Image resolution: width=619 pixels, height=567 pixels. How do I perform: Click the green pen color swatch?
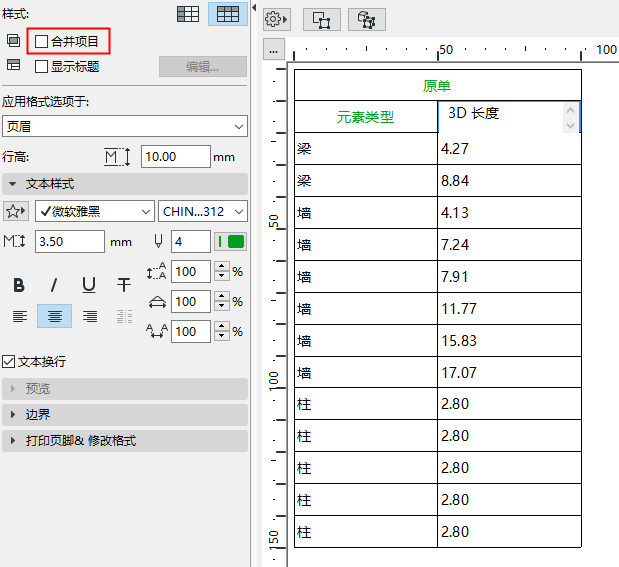pyautogui.click(x=231, y=241)
